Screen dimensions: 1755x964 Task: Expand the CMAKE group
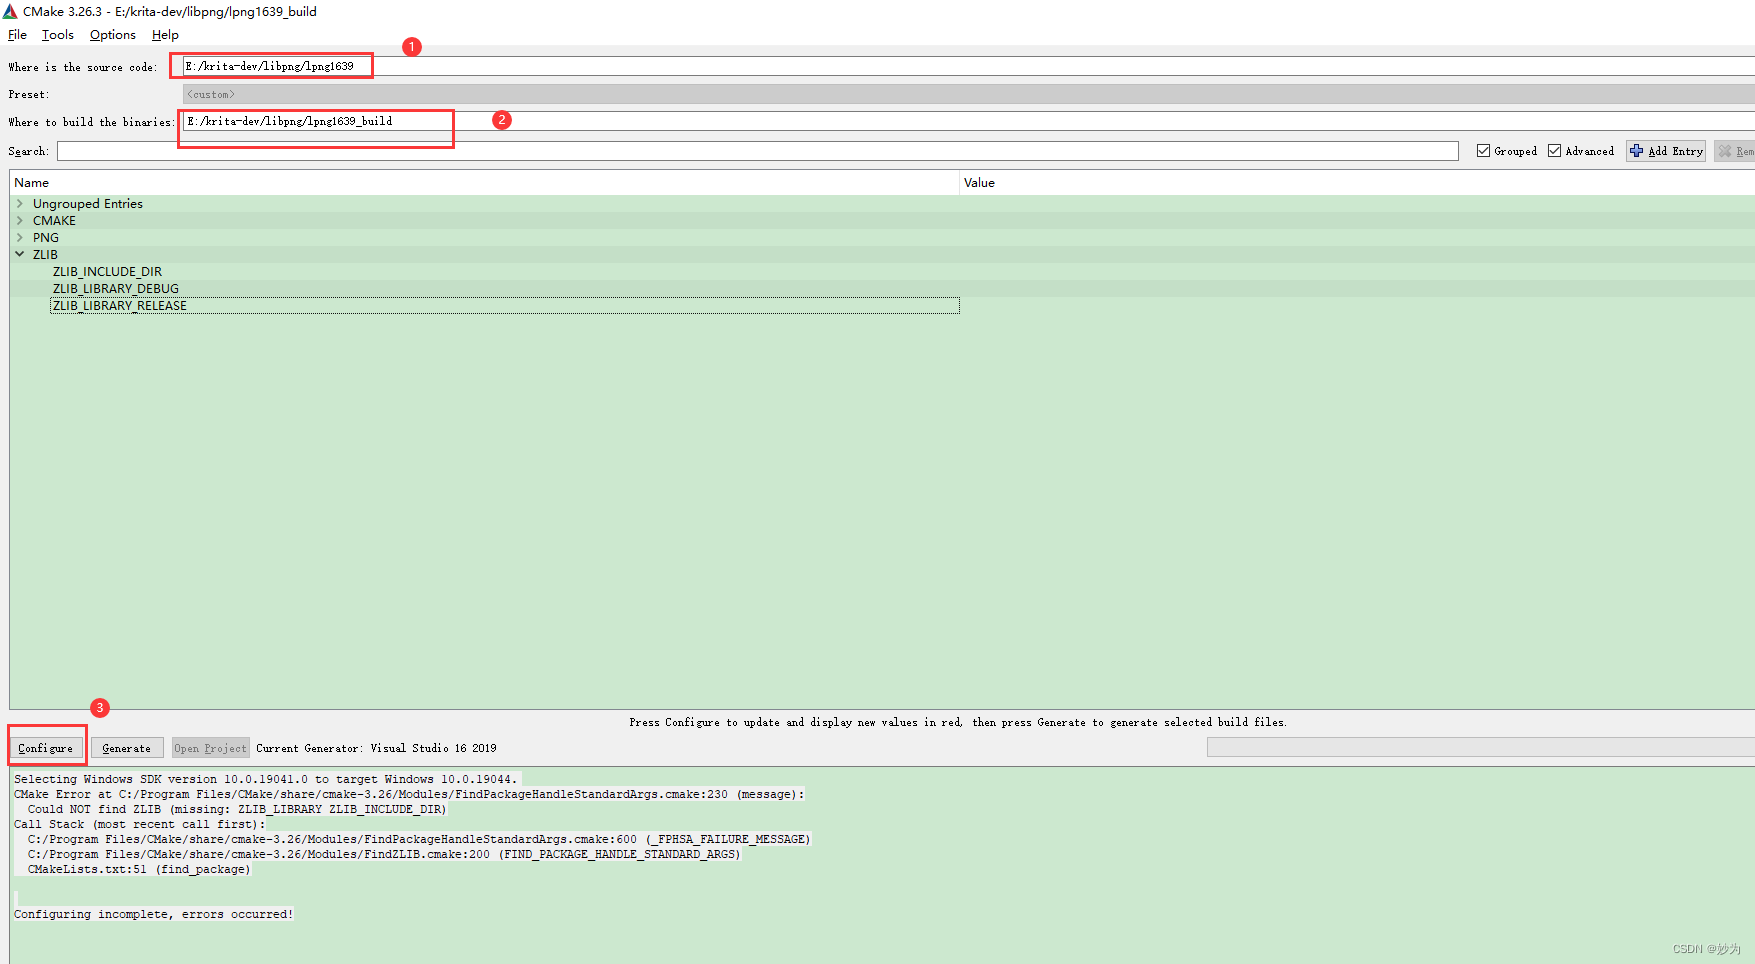pos(19,220)
